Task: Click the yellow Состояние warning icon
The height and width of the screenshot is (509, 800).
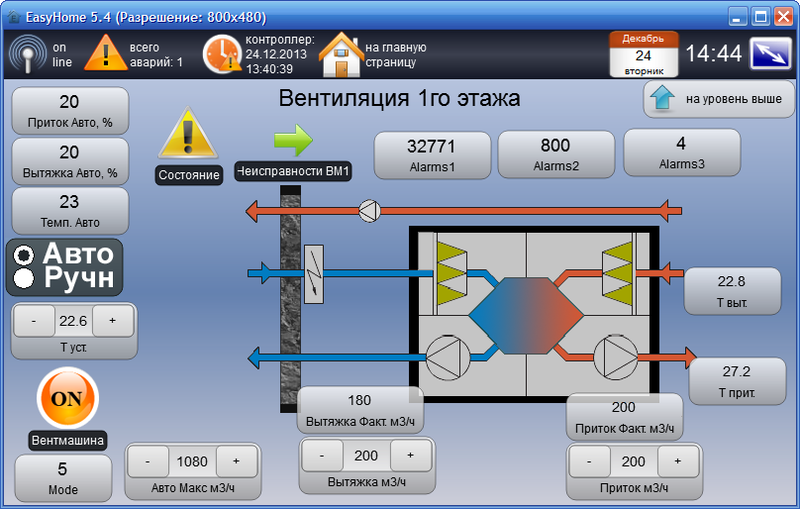Action: coord(187,134)
